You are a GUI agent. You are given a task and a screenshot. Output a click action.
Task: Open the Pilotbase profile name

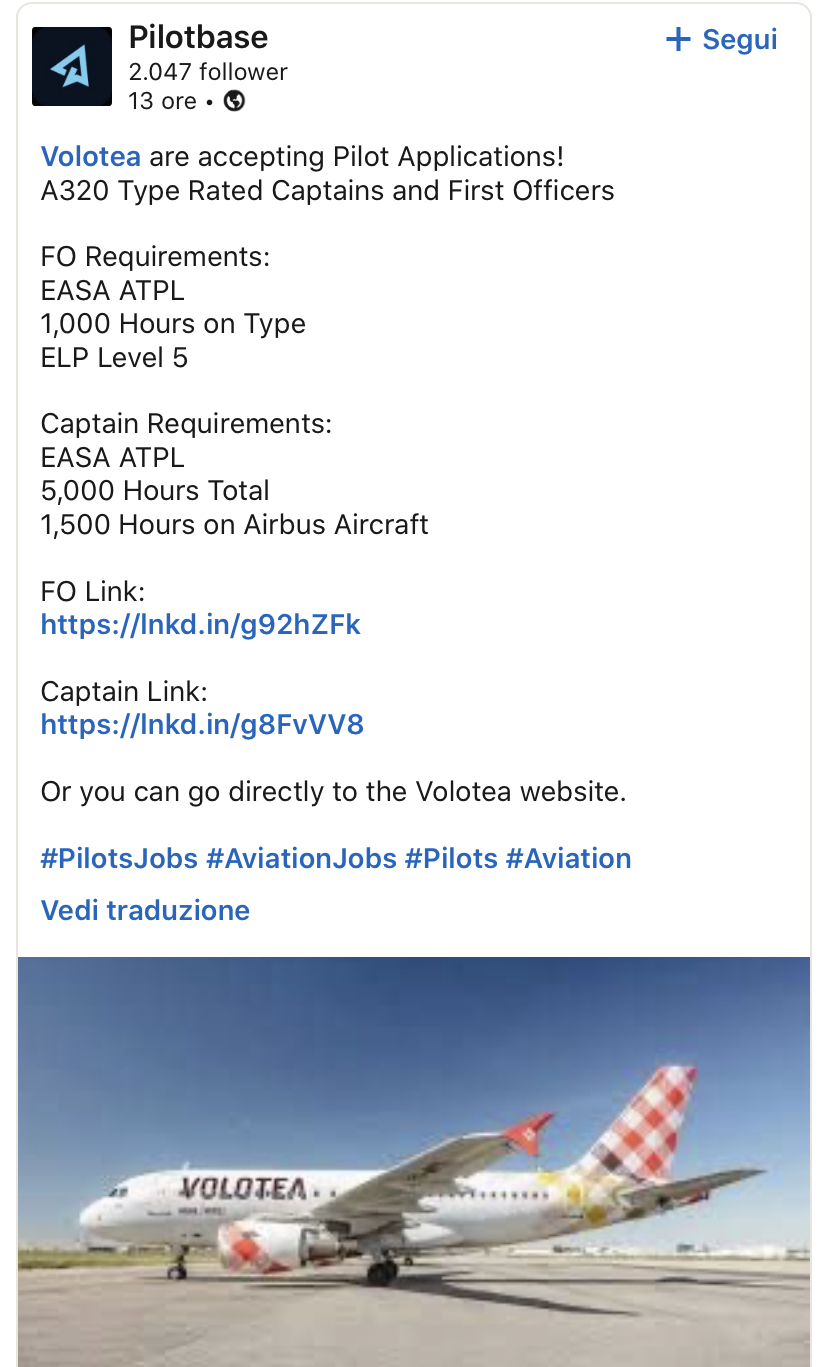(x=198, y=38)
